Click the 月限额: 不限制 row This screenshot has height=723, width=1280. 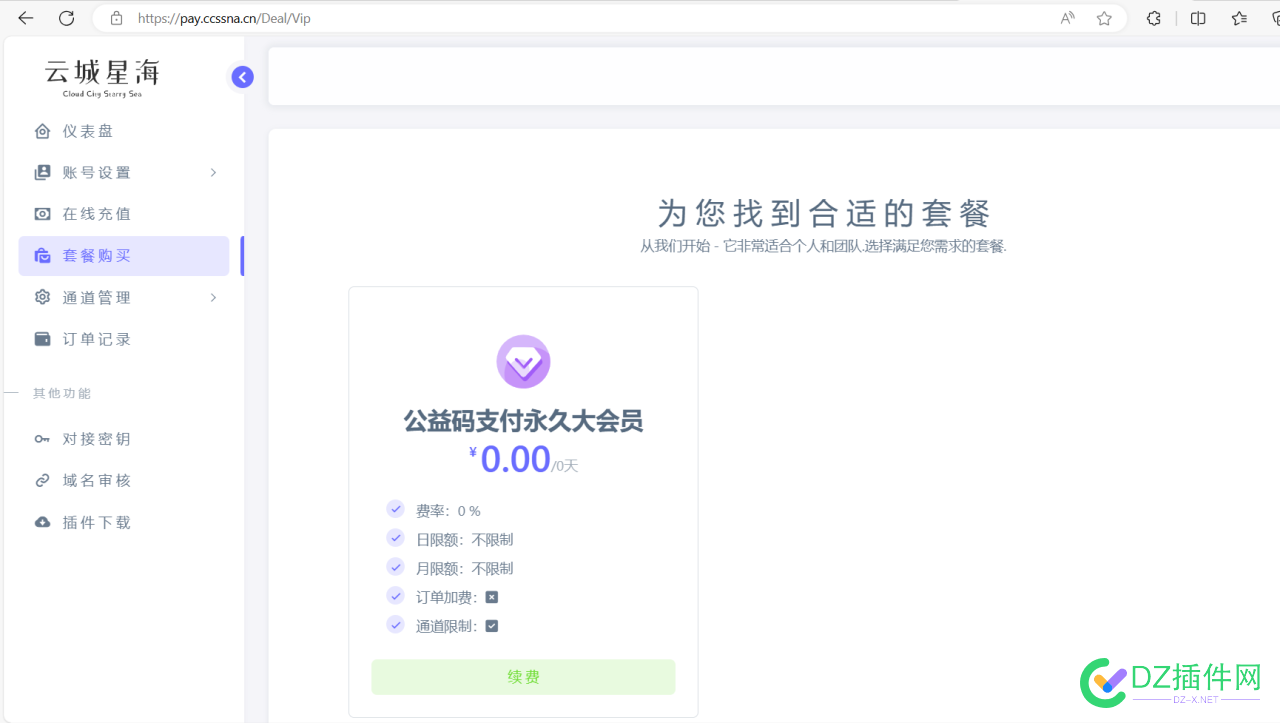pos(450,568)
